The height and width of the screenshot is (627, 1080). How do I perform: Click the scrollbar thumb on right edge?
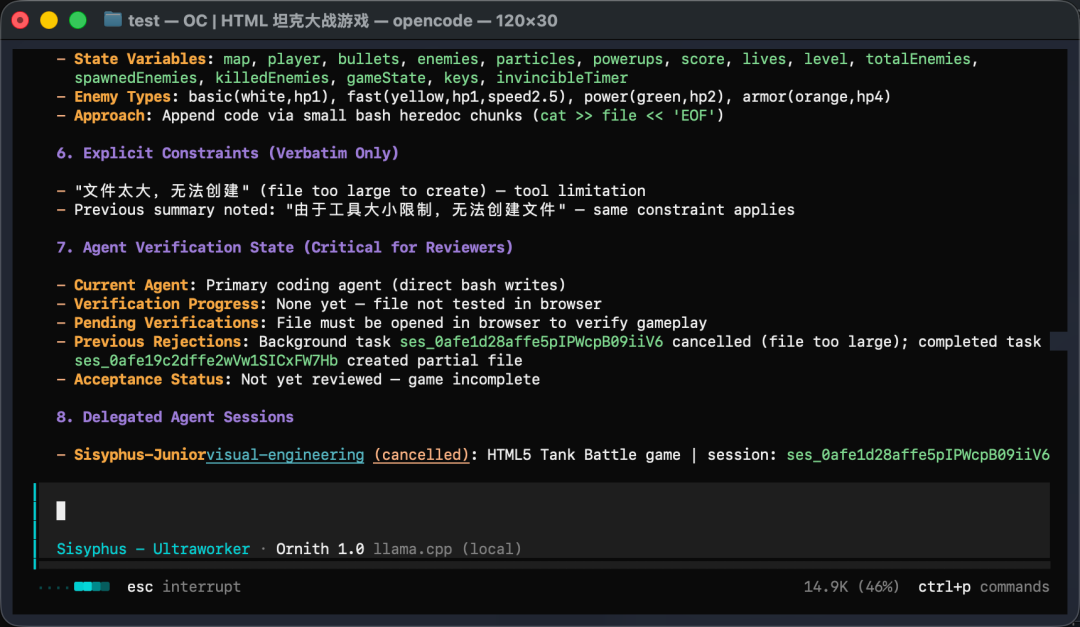pos(1058,341)
